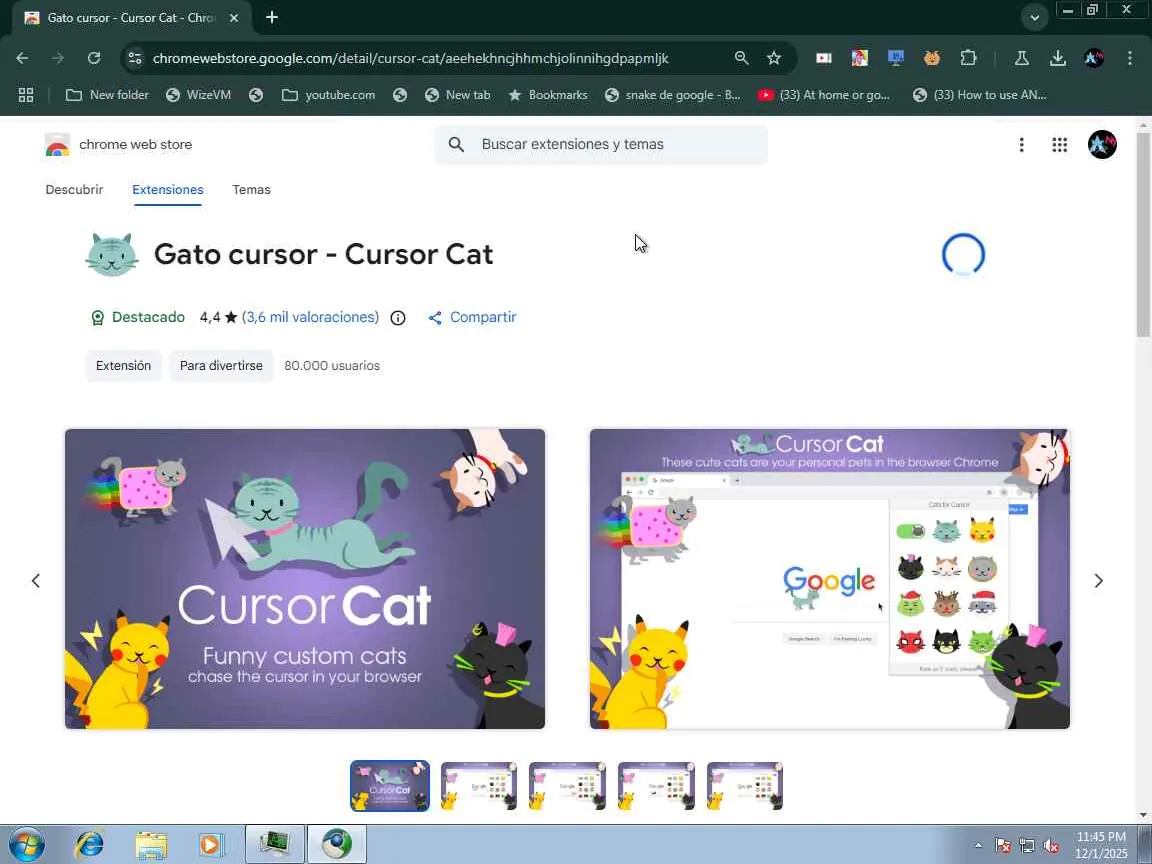Open Chrome Labs flask icon
This screenshot has width=1152, height=864.
(x=1021, y=58)
